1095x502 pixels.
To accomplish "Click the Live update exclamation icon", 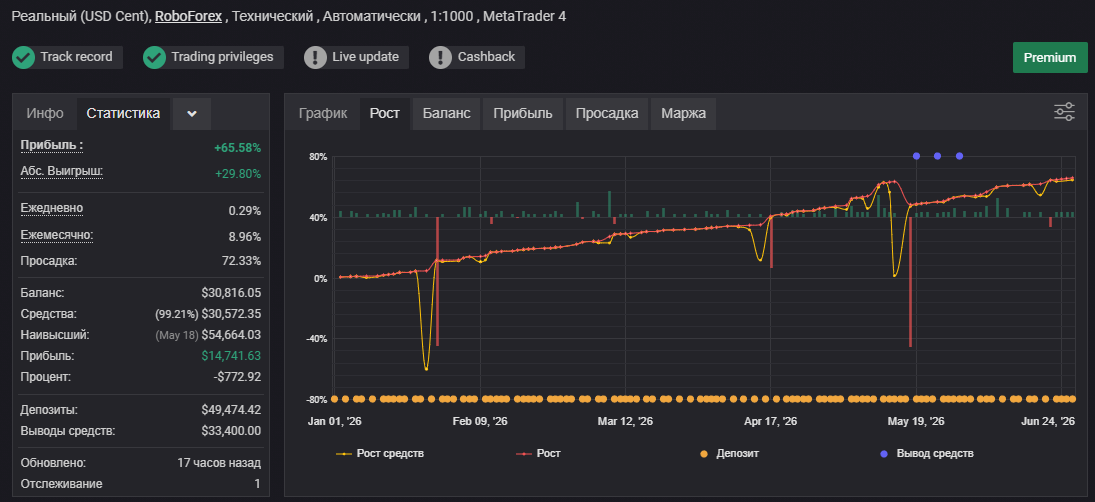I will 315,57.
